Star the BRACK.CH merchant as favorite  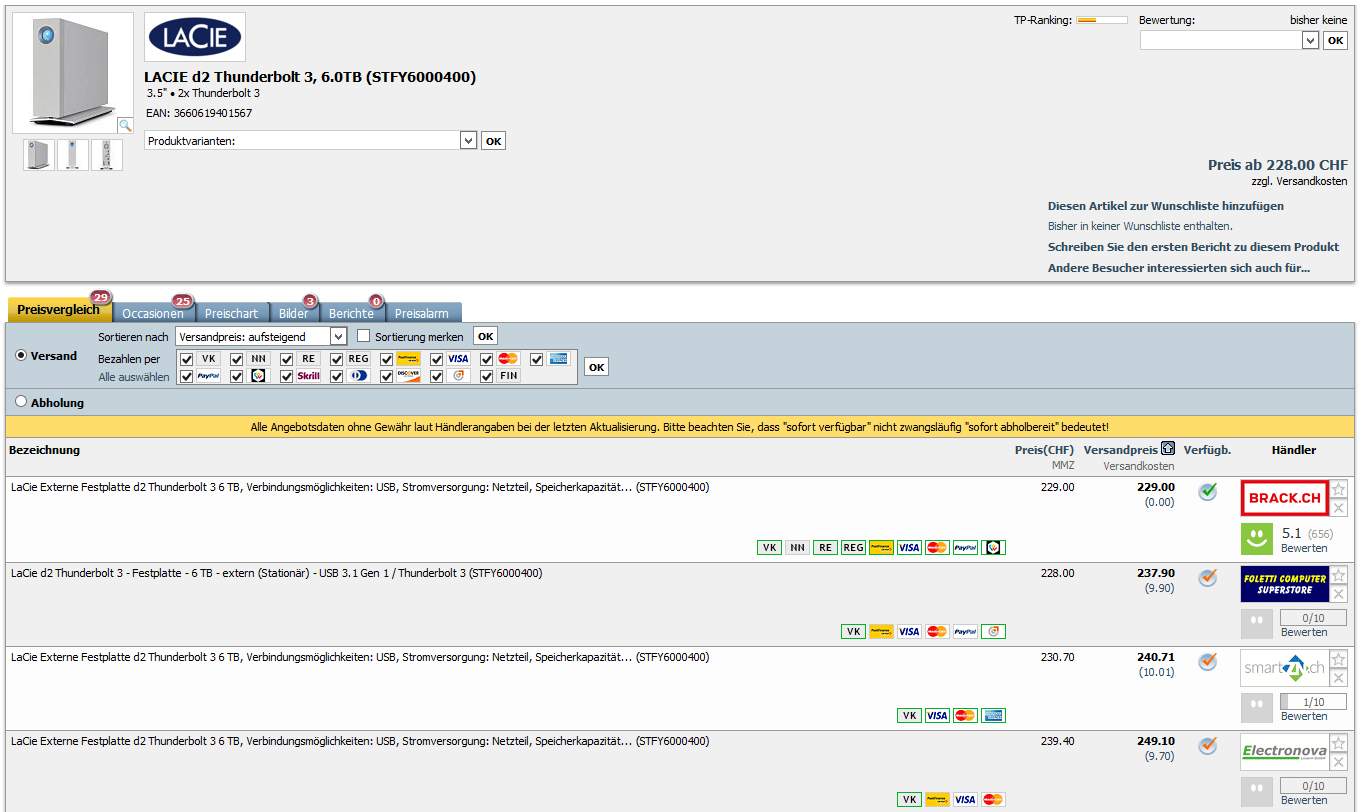point(1339,489)
